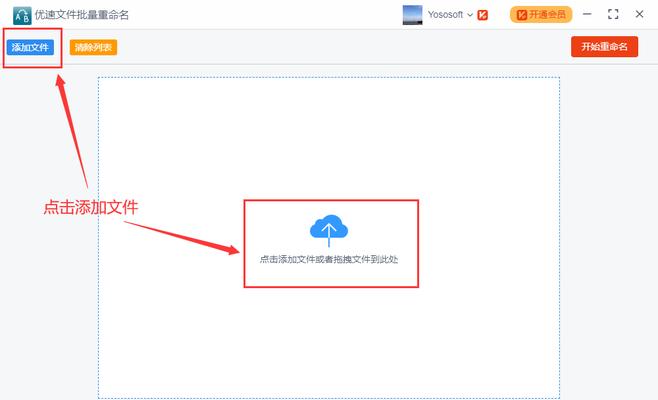The height and width of the screenshot is (400, 658).
Task: Close the batch rename window
Action: 639,14
